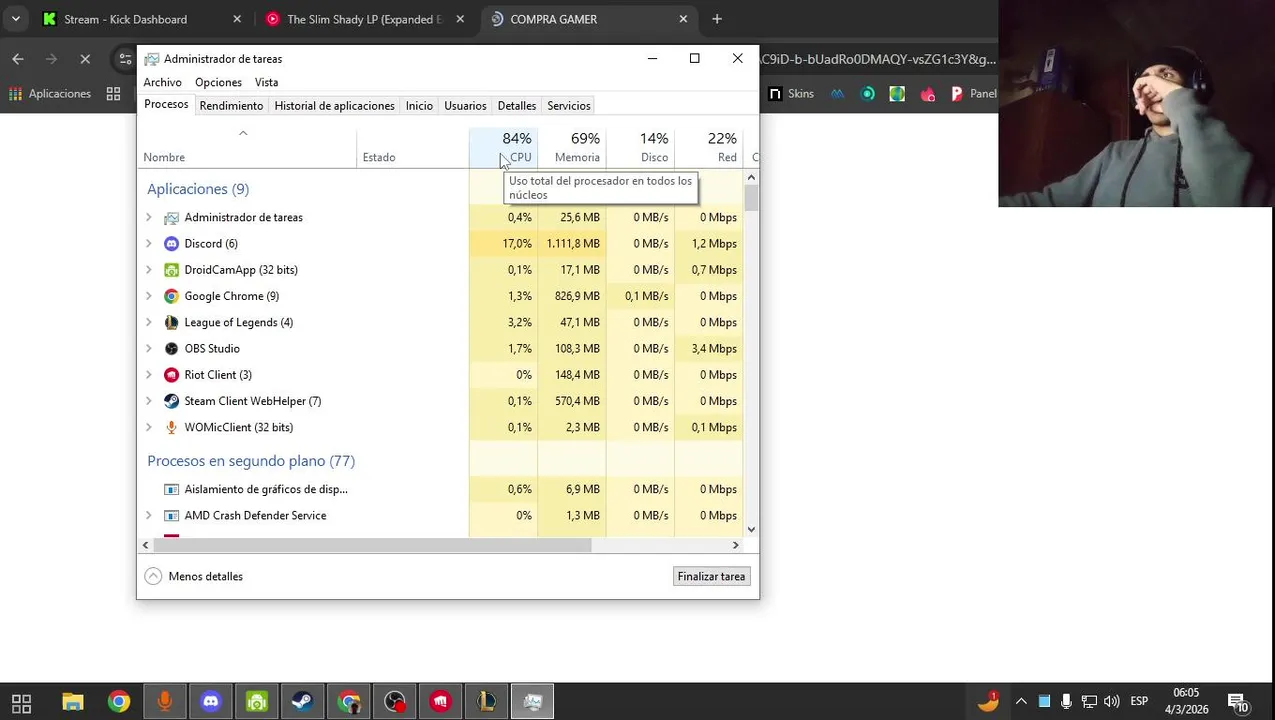Open a new Chrome tab

coord(717,19)
